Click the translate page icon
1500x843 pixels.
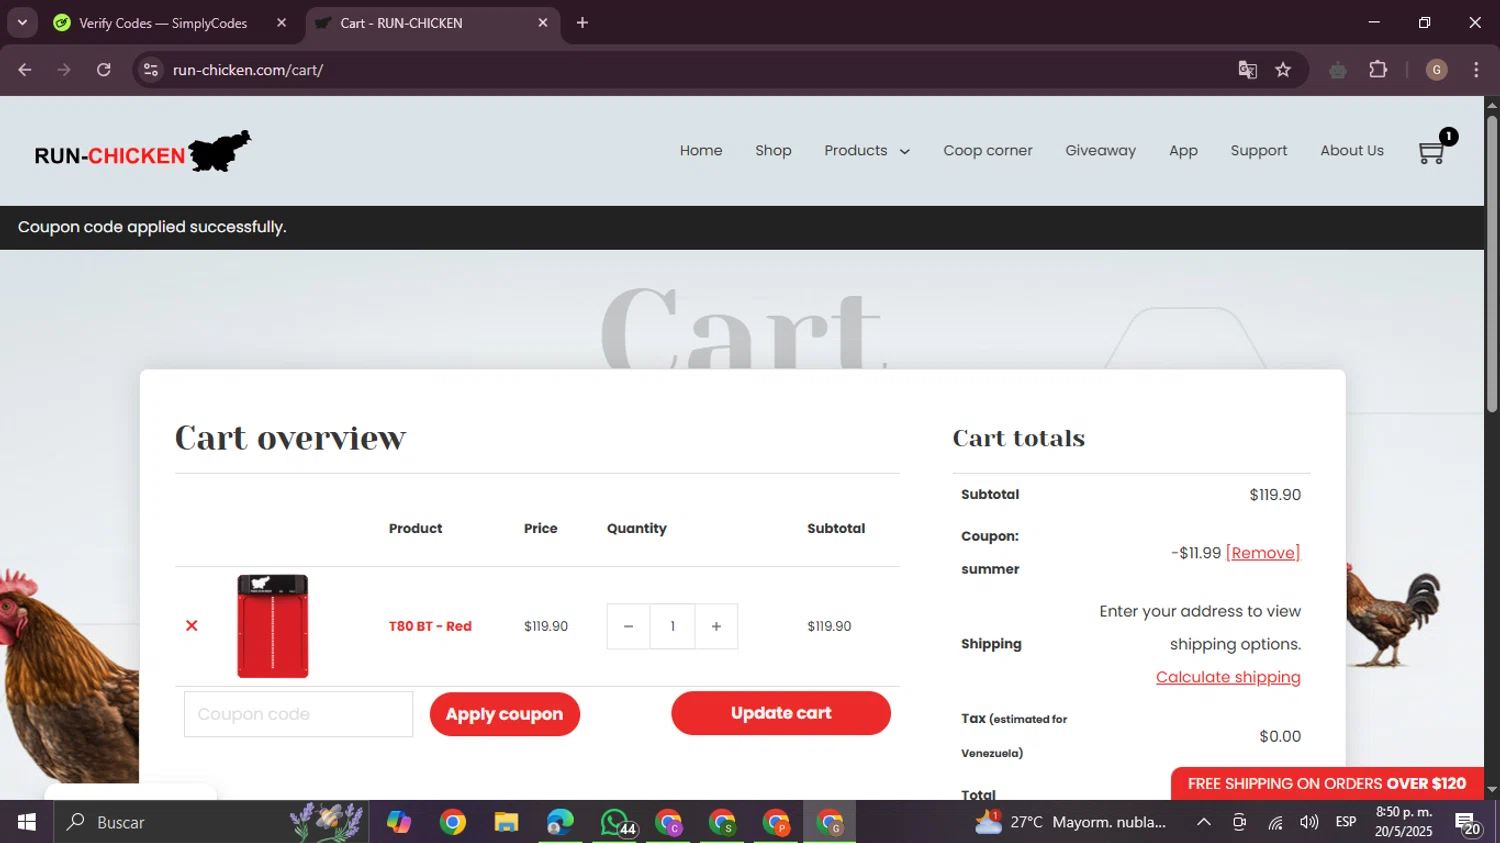[1247, 70]
